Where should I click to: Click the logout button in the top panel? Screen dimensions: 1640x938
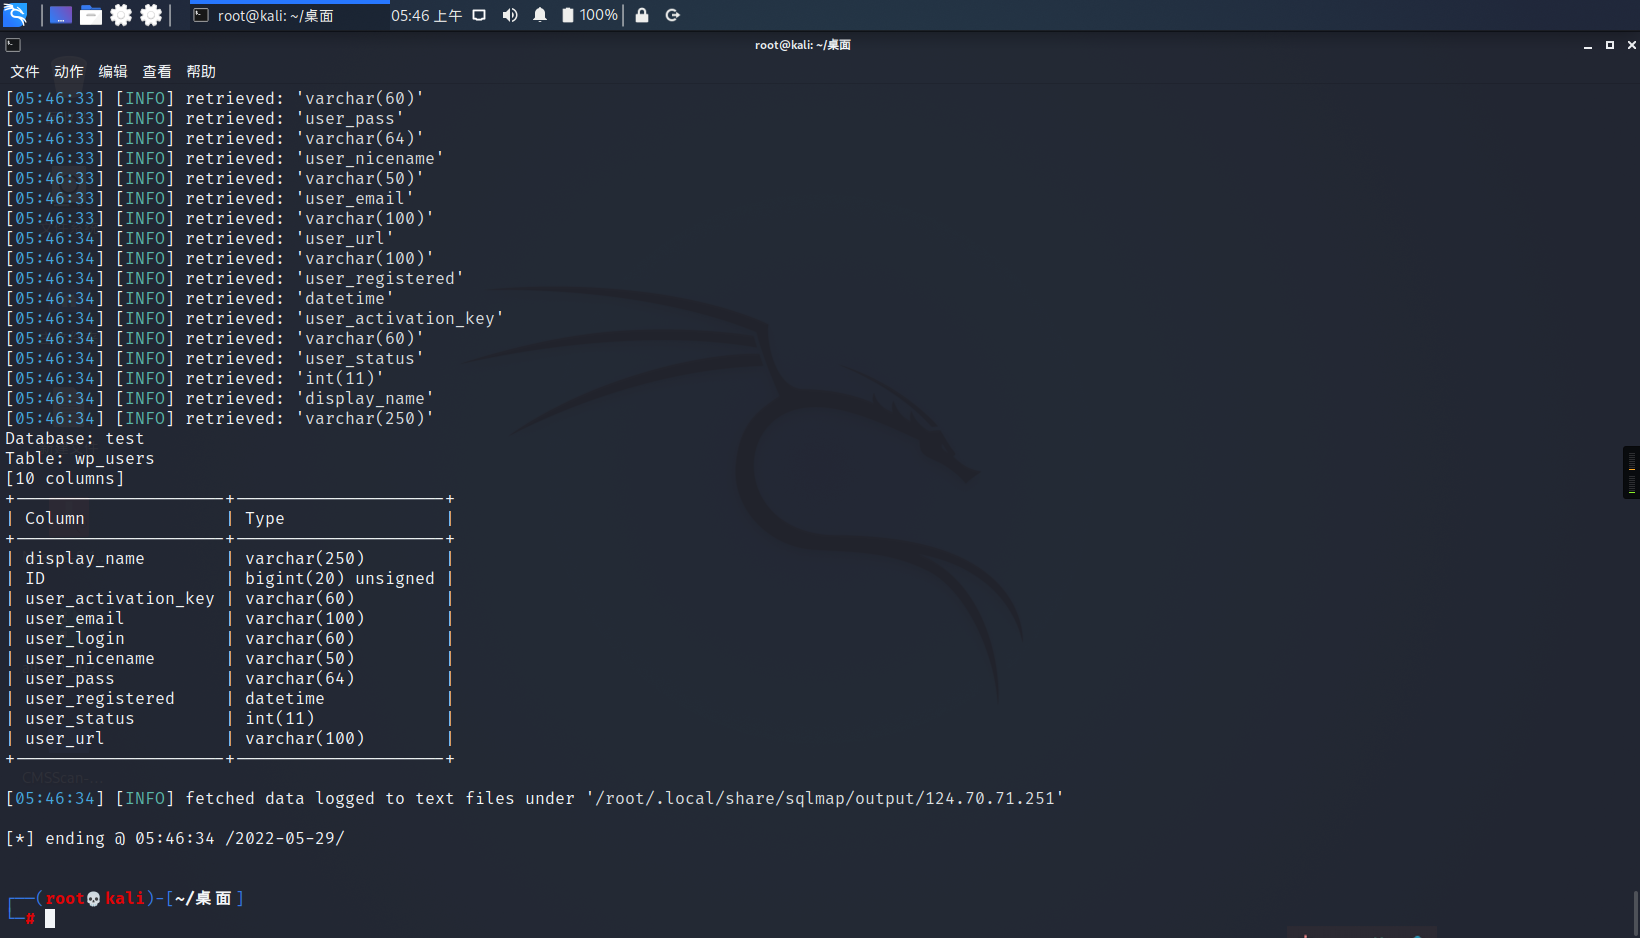(672, 15)
